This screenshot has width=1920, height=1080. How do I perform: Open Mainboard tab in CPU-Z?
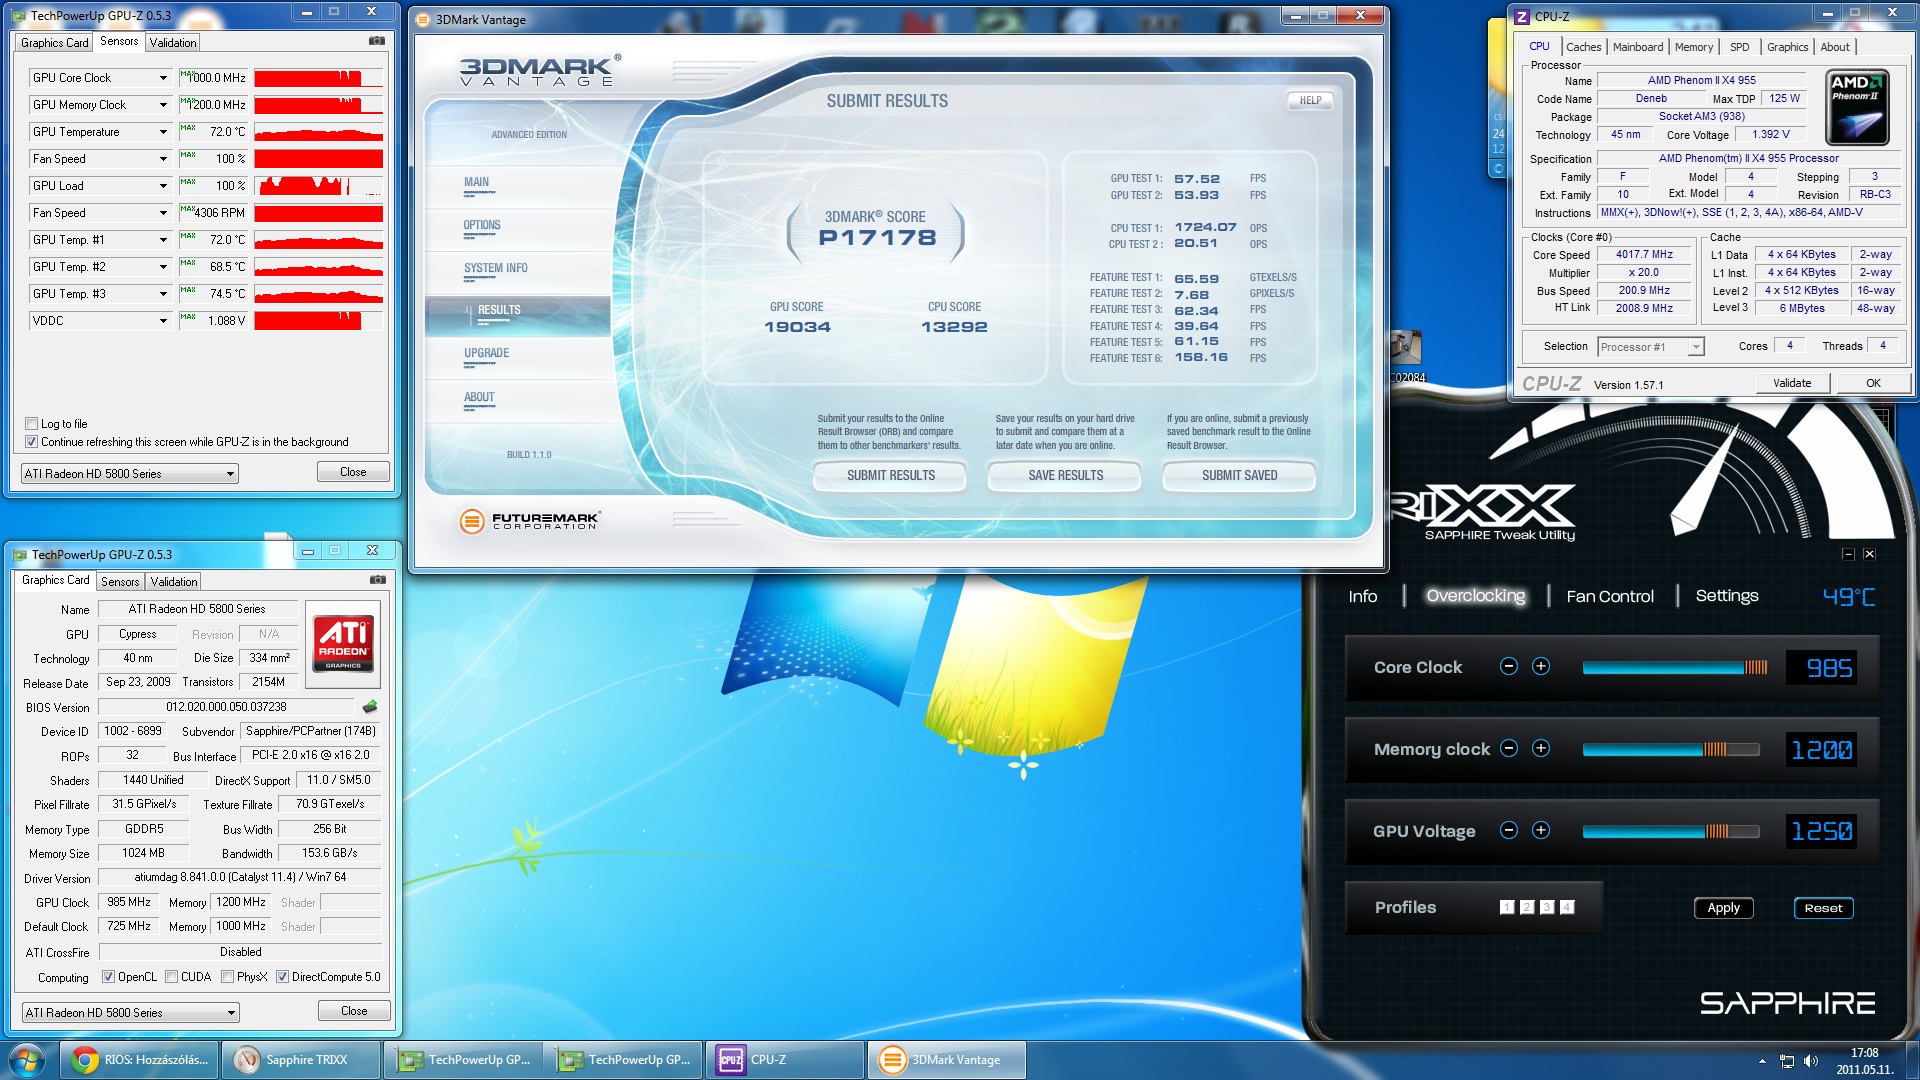1638,47
